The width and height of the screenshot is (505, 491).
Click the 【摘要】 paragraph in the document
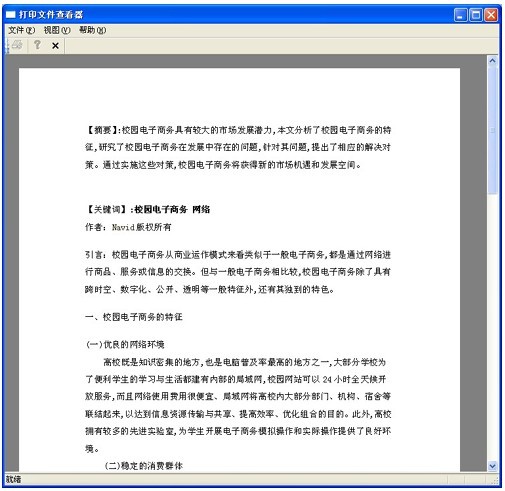point(238,147)
